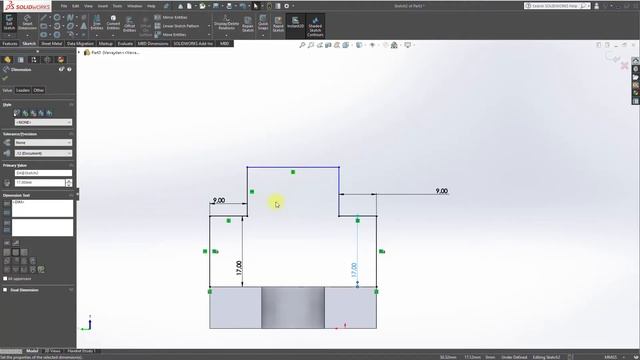Click the Rapid Sketch tool
The width and height of the screenshot is (640, 360).
(278, 24)
